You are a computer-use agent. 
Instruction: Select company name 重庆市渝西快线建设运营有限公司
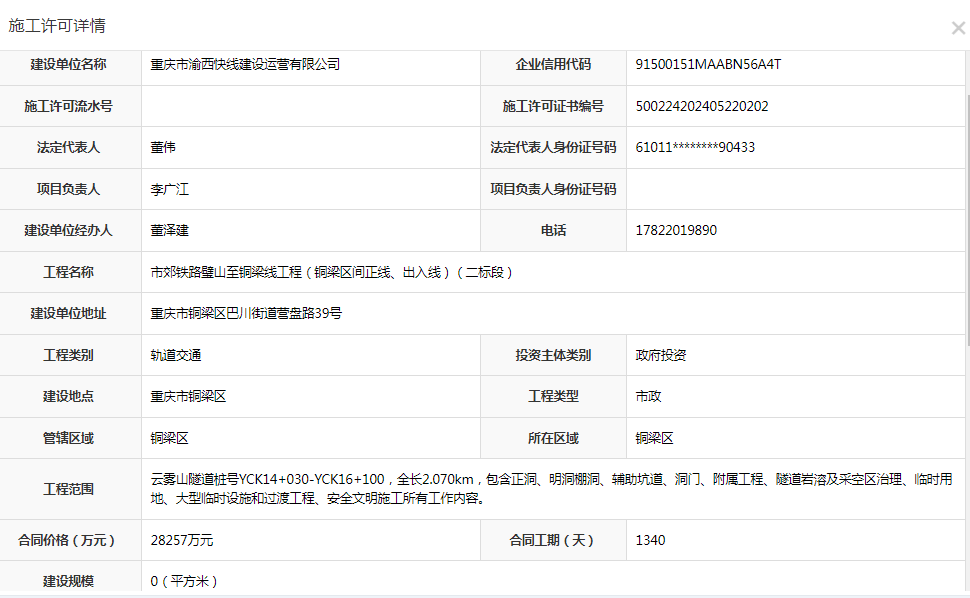[x=245, y=65]
